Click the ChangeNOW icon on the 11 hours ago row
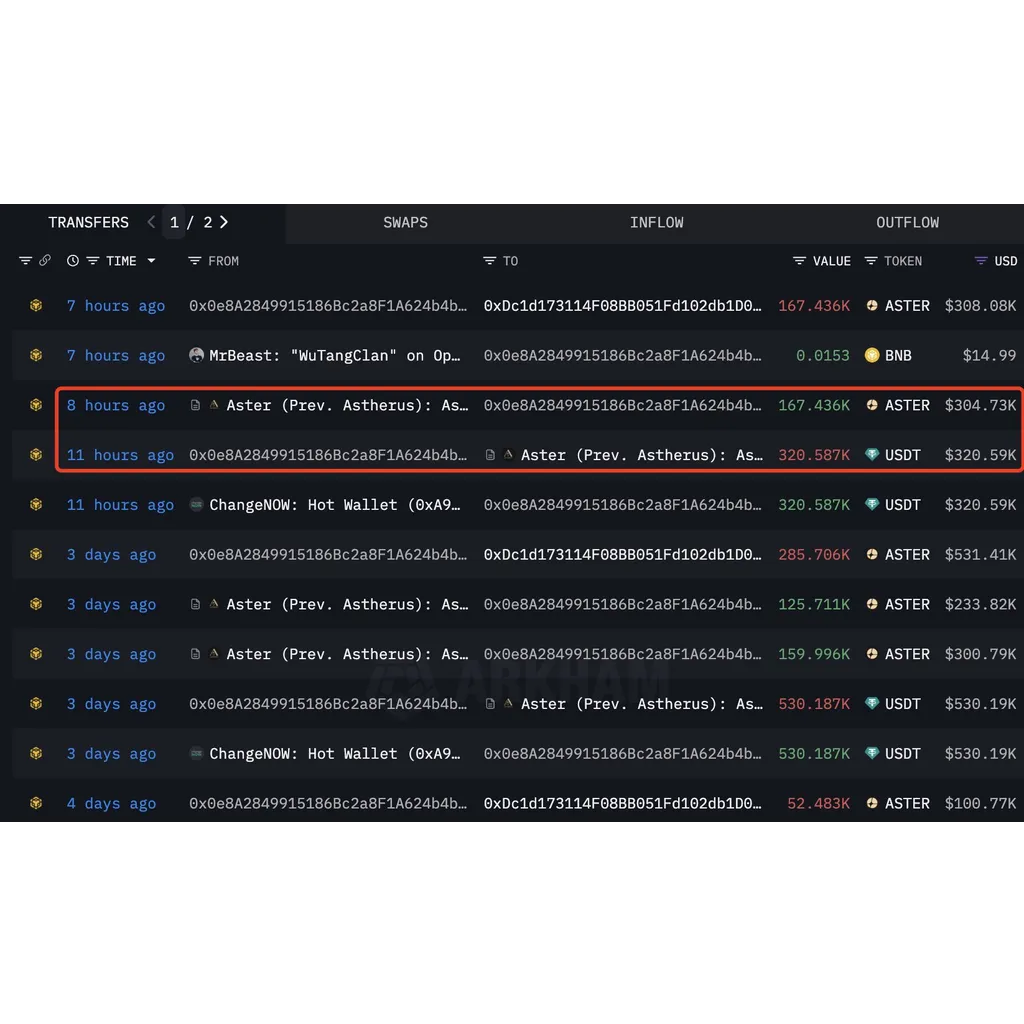 click(x=196, y=504)
